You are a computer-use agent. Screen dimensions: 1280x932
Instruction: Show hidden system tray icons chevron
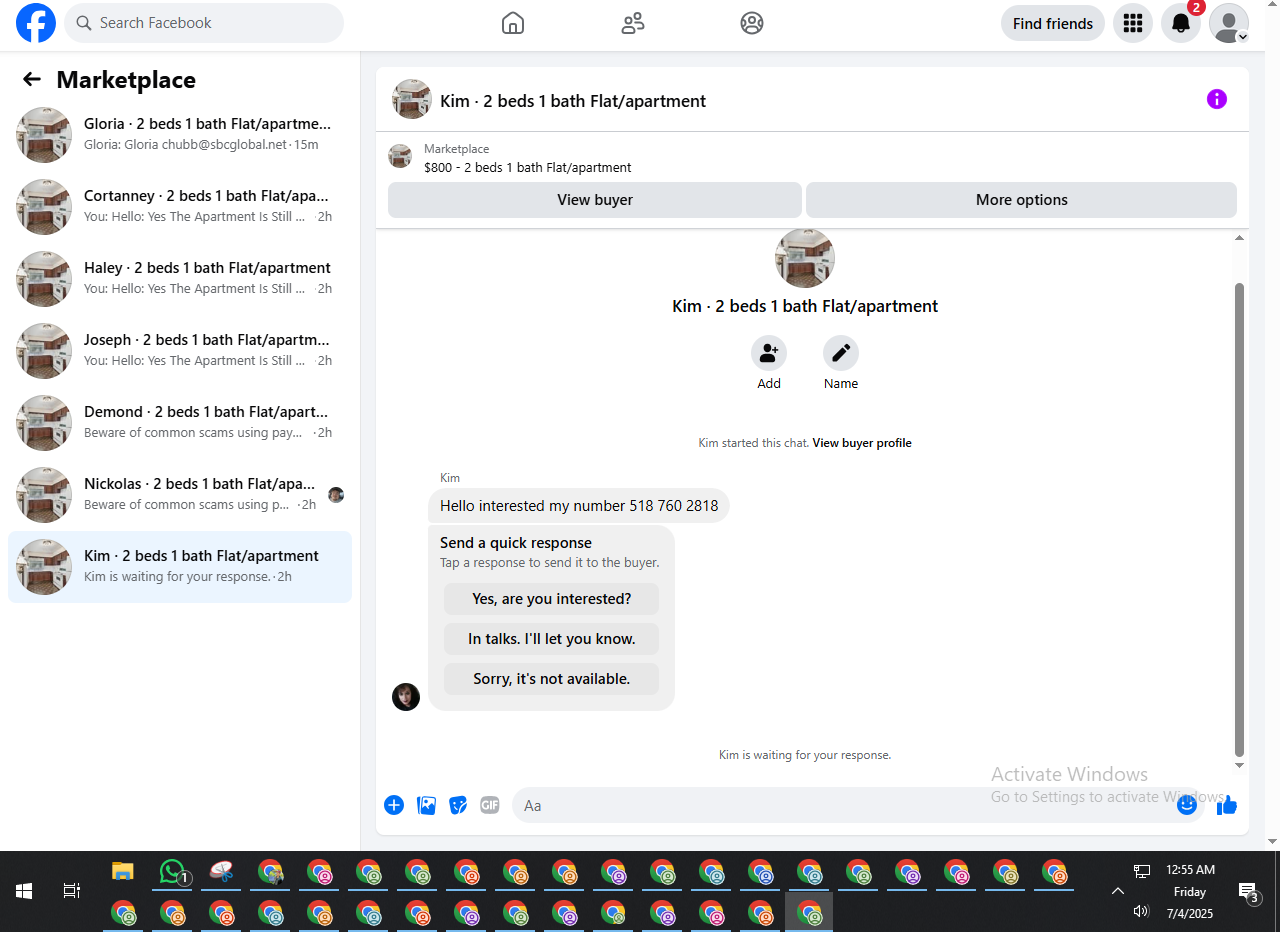point(1118,891)
